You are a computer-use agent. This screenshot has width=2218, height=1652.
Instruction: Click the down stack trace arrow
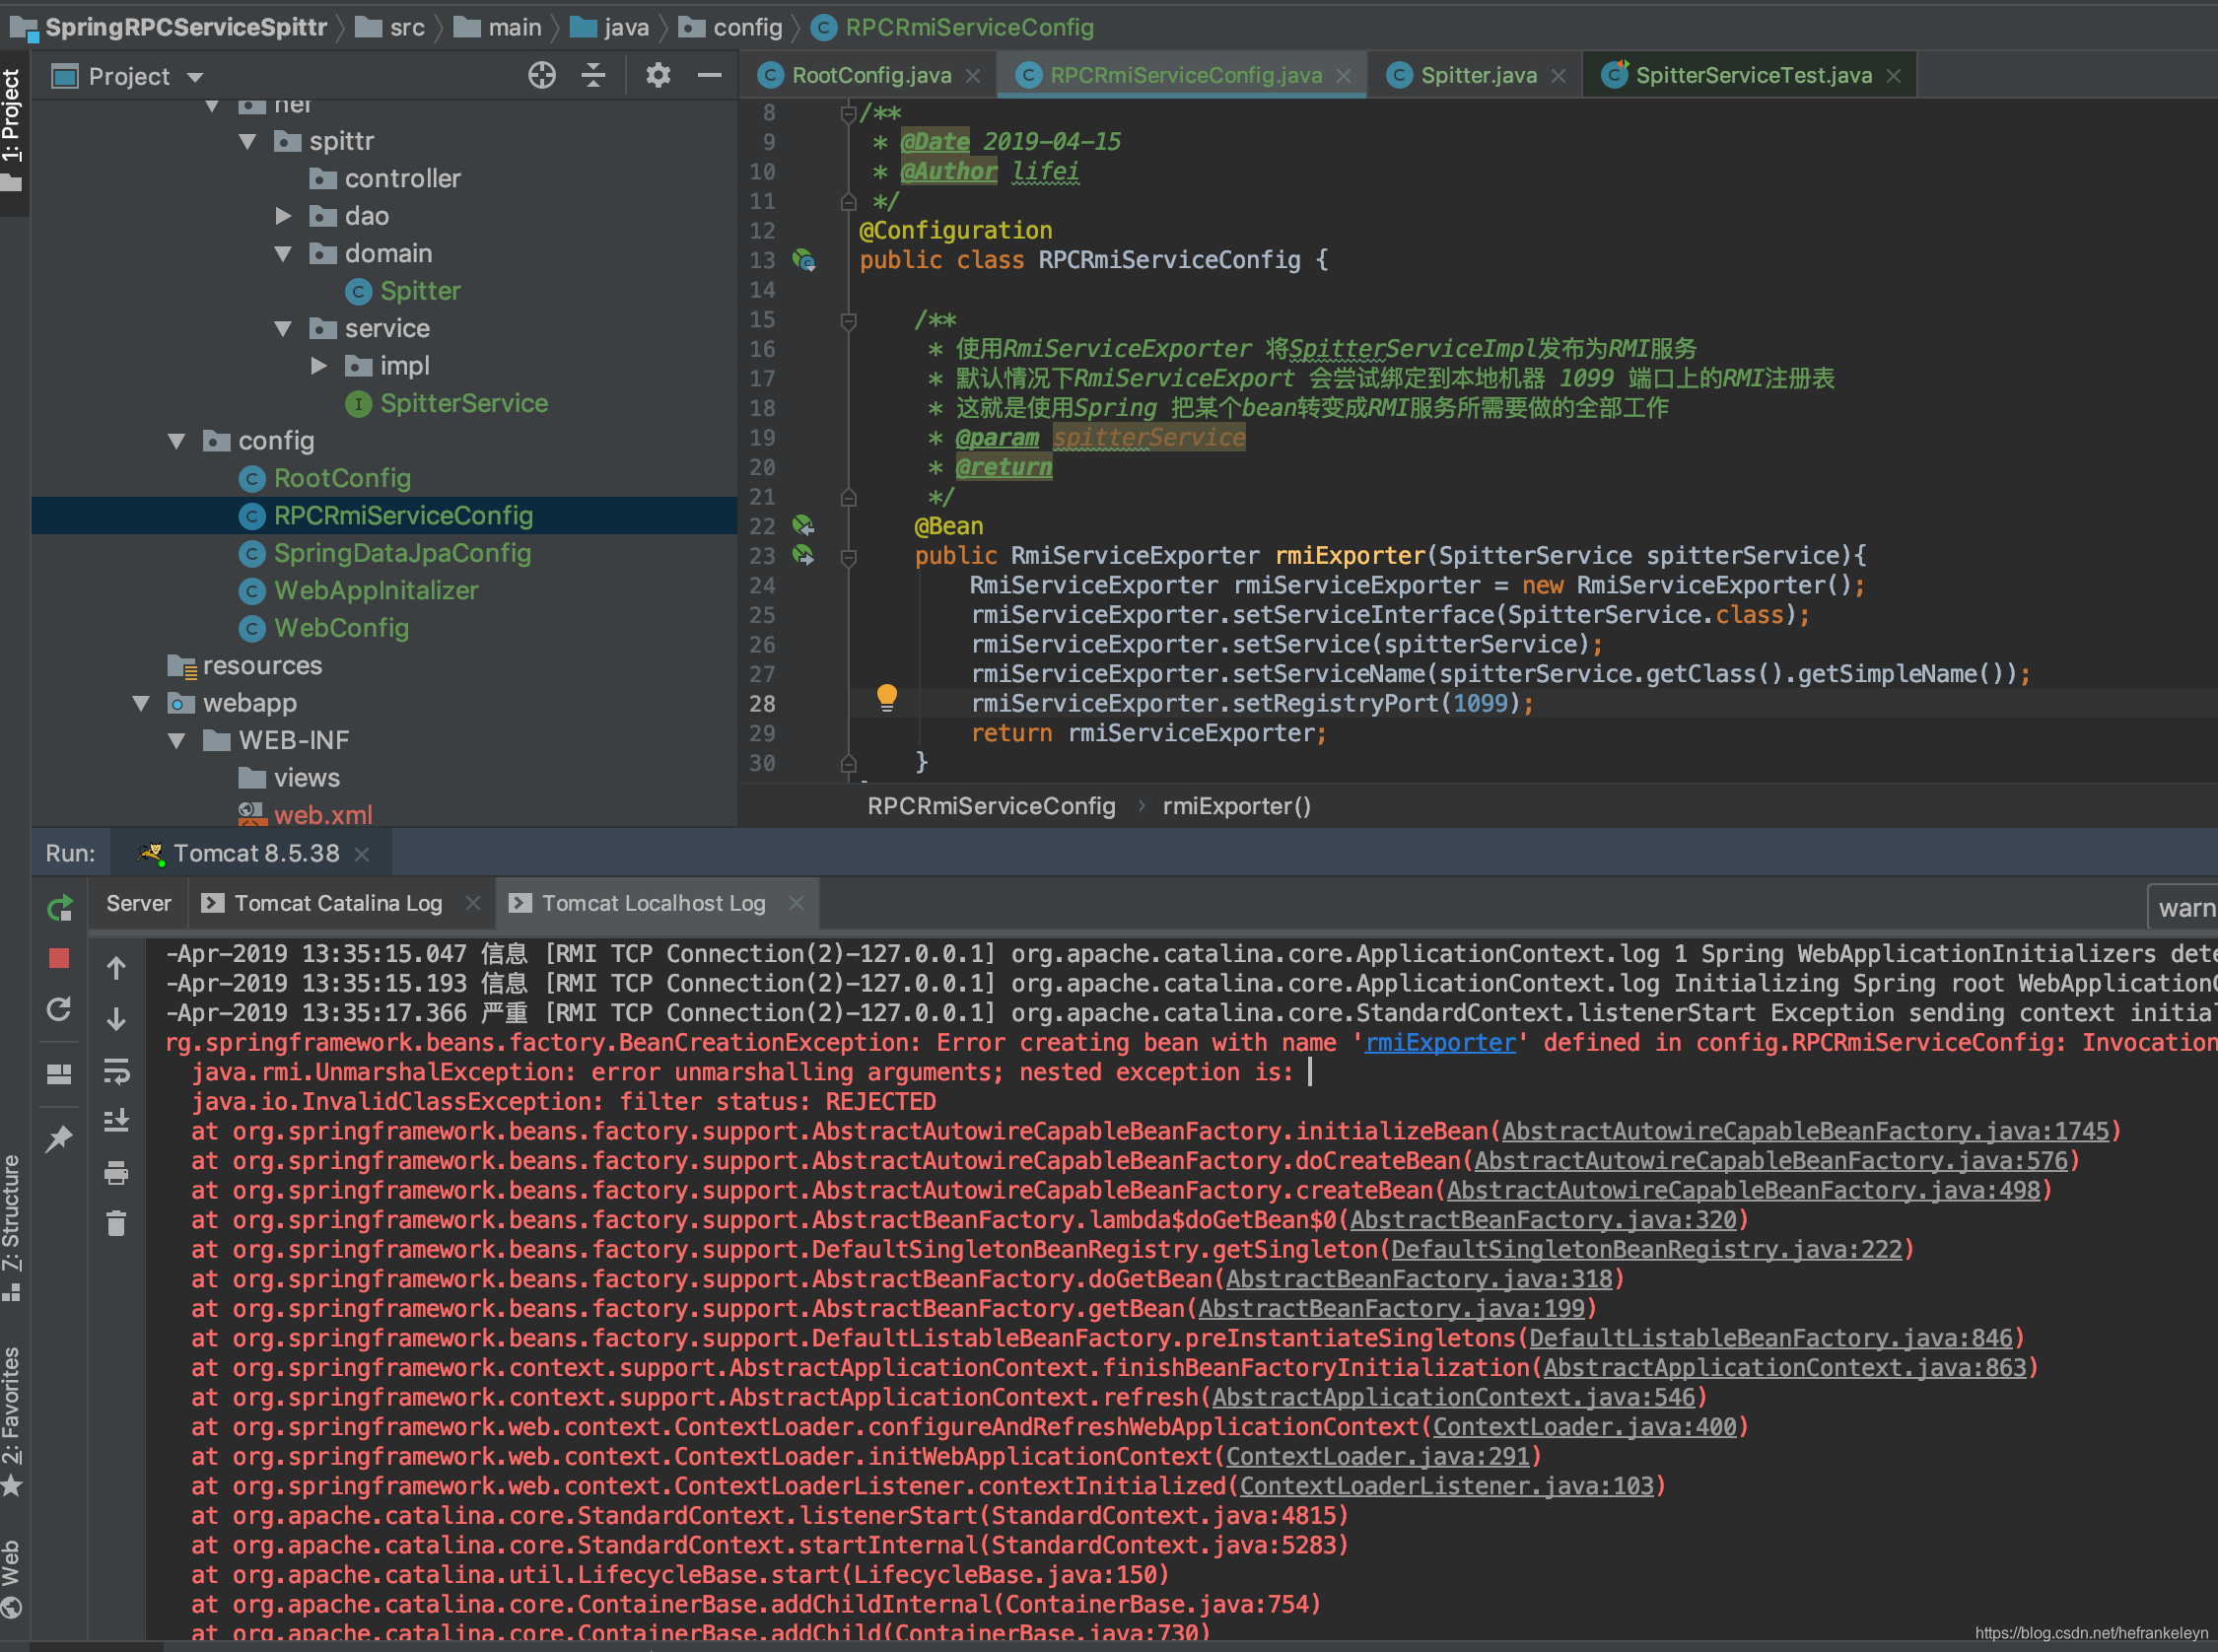[x=116, y=1019]
